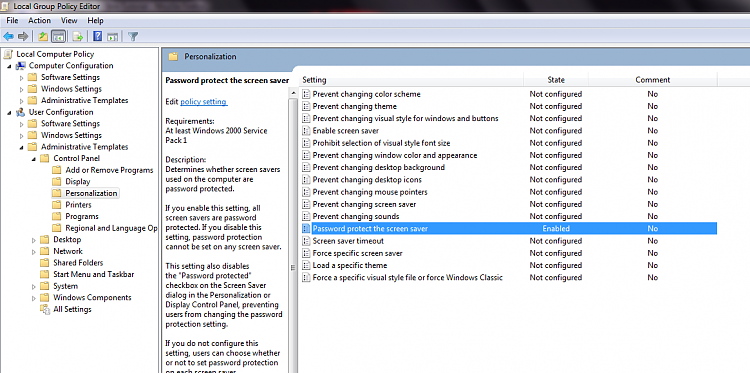The image size is (750, 373).
Task: Click the Computer Configuration computer icon
Action: (x=21, y=66)
